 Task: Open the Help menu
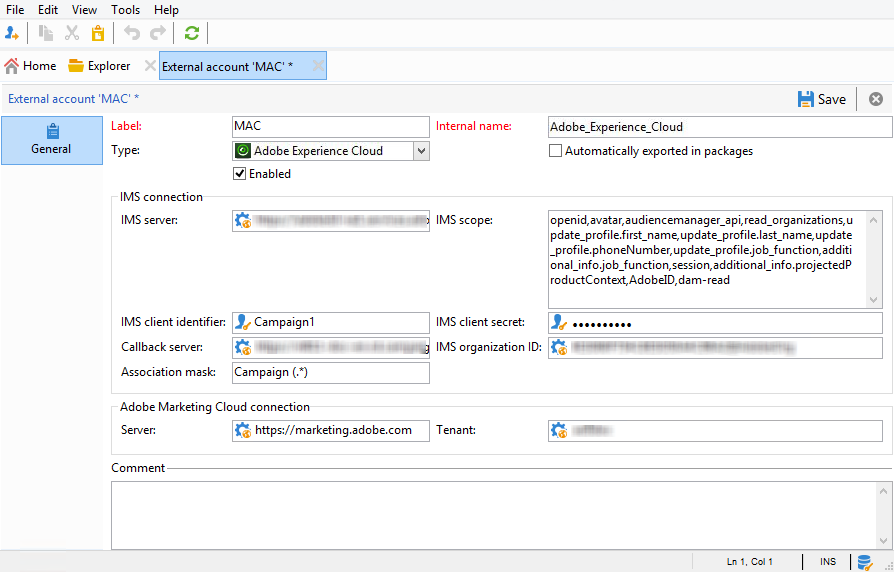click(166, 10)
